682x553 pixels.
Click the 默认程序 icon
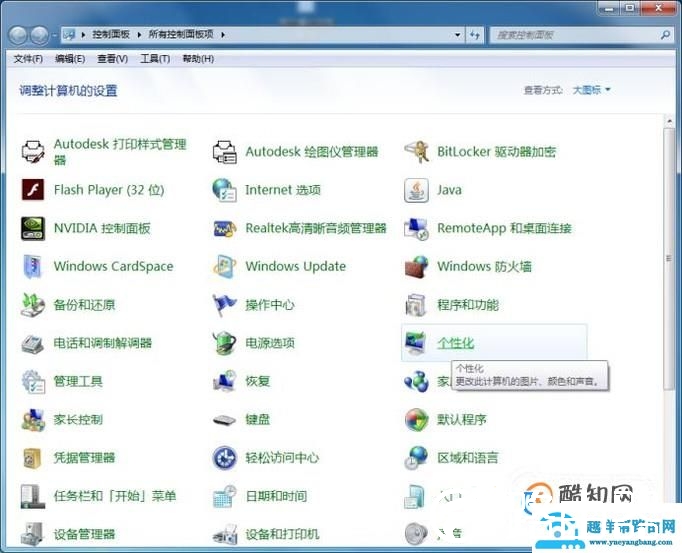pyautogui.click(x=417, y=419)
